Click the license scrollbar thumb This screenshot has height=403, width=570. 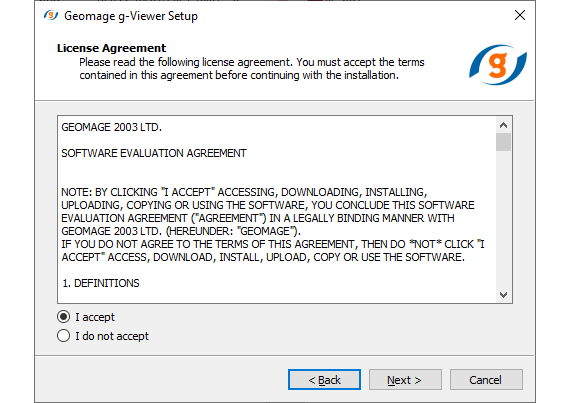pyautogui.click(x=503, y=142)
